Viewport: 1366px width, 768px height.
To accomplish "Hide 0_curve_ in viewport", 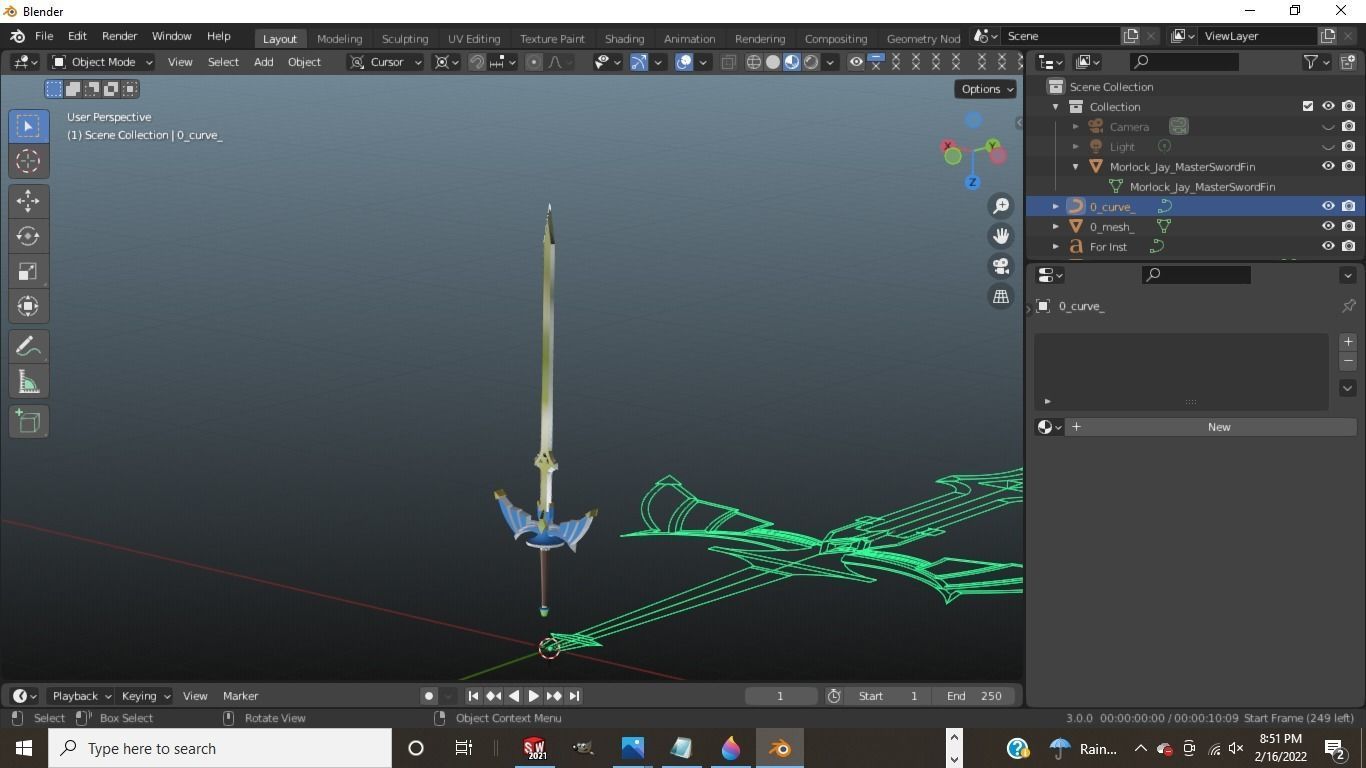I will (x=1328, y=206).
